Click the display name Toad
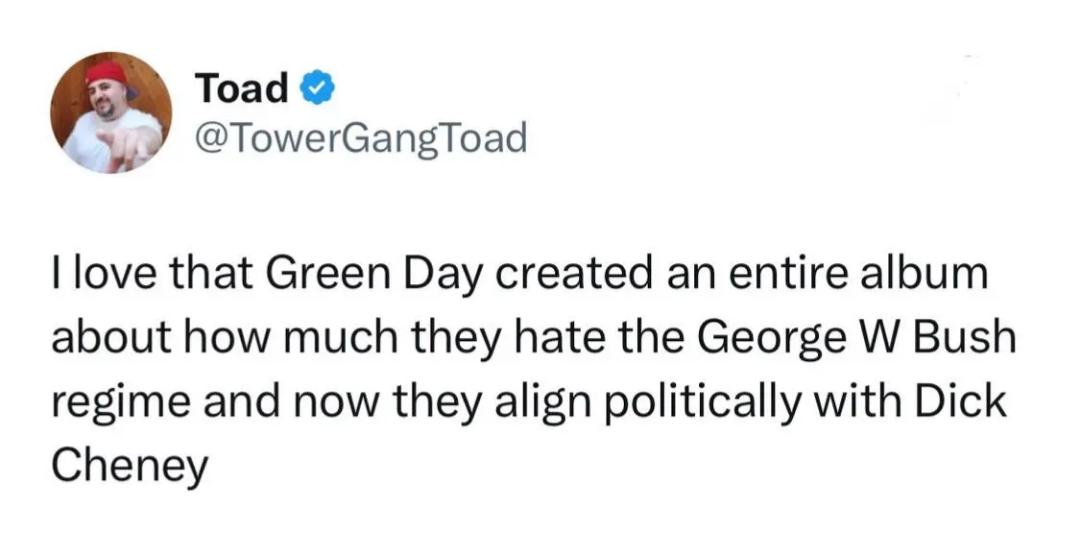Viewport: 1080px width, 543px height. point(242,89)
